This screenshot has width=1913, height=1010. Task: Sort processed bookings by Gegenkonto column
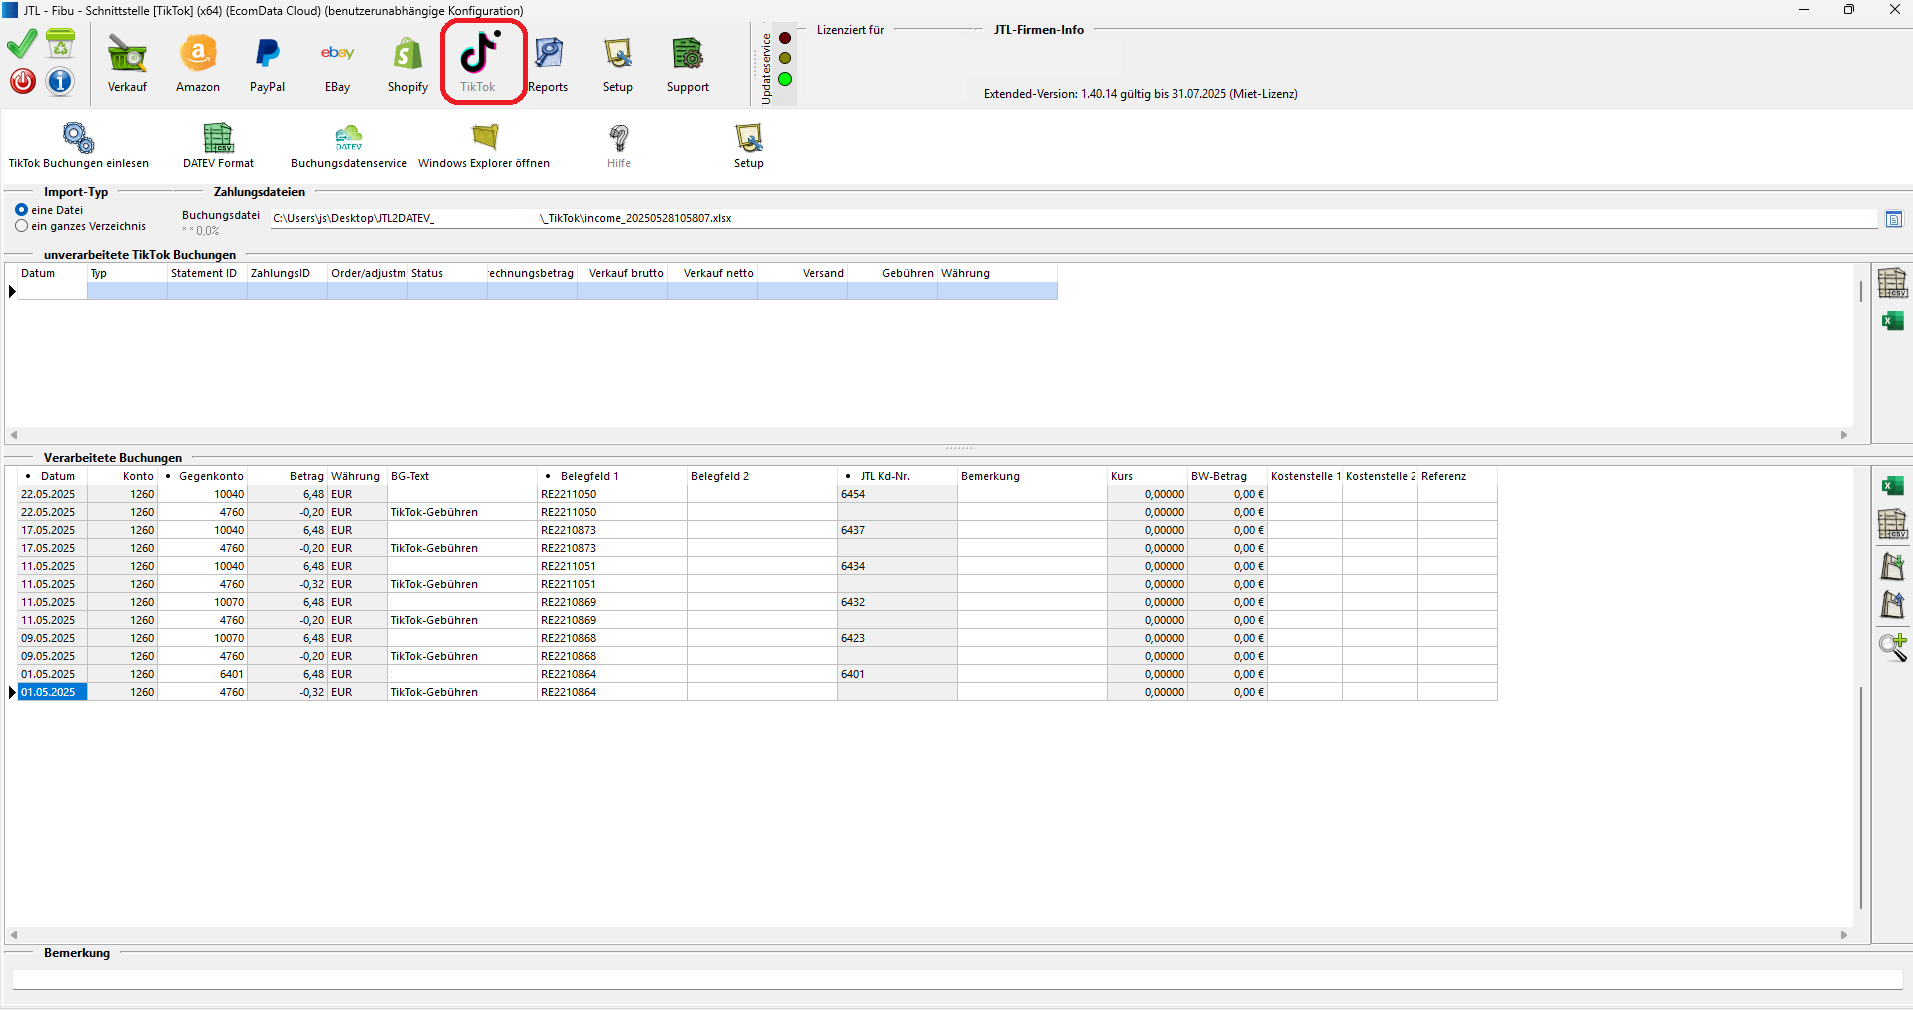pyautogui.click(x=210, y=476)
